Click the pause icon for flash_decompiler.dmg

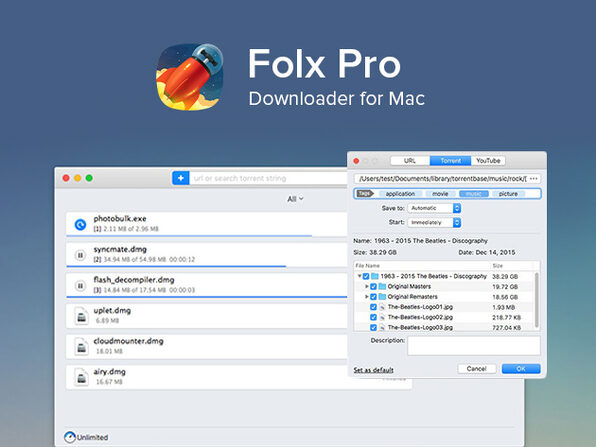click(x=80, y=286)
